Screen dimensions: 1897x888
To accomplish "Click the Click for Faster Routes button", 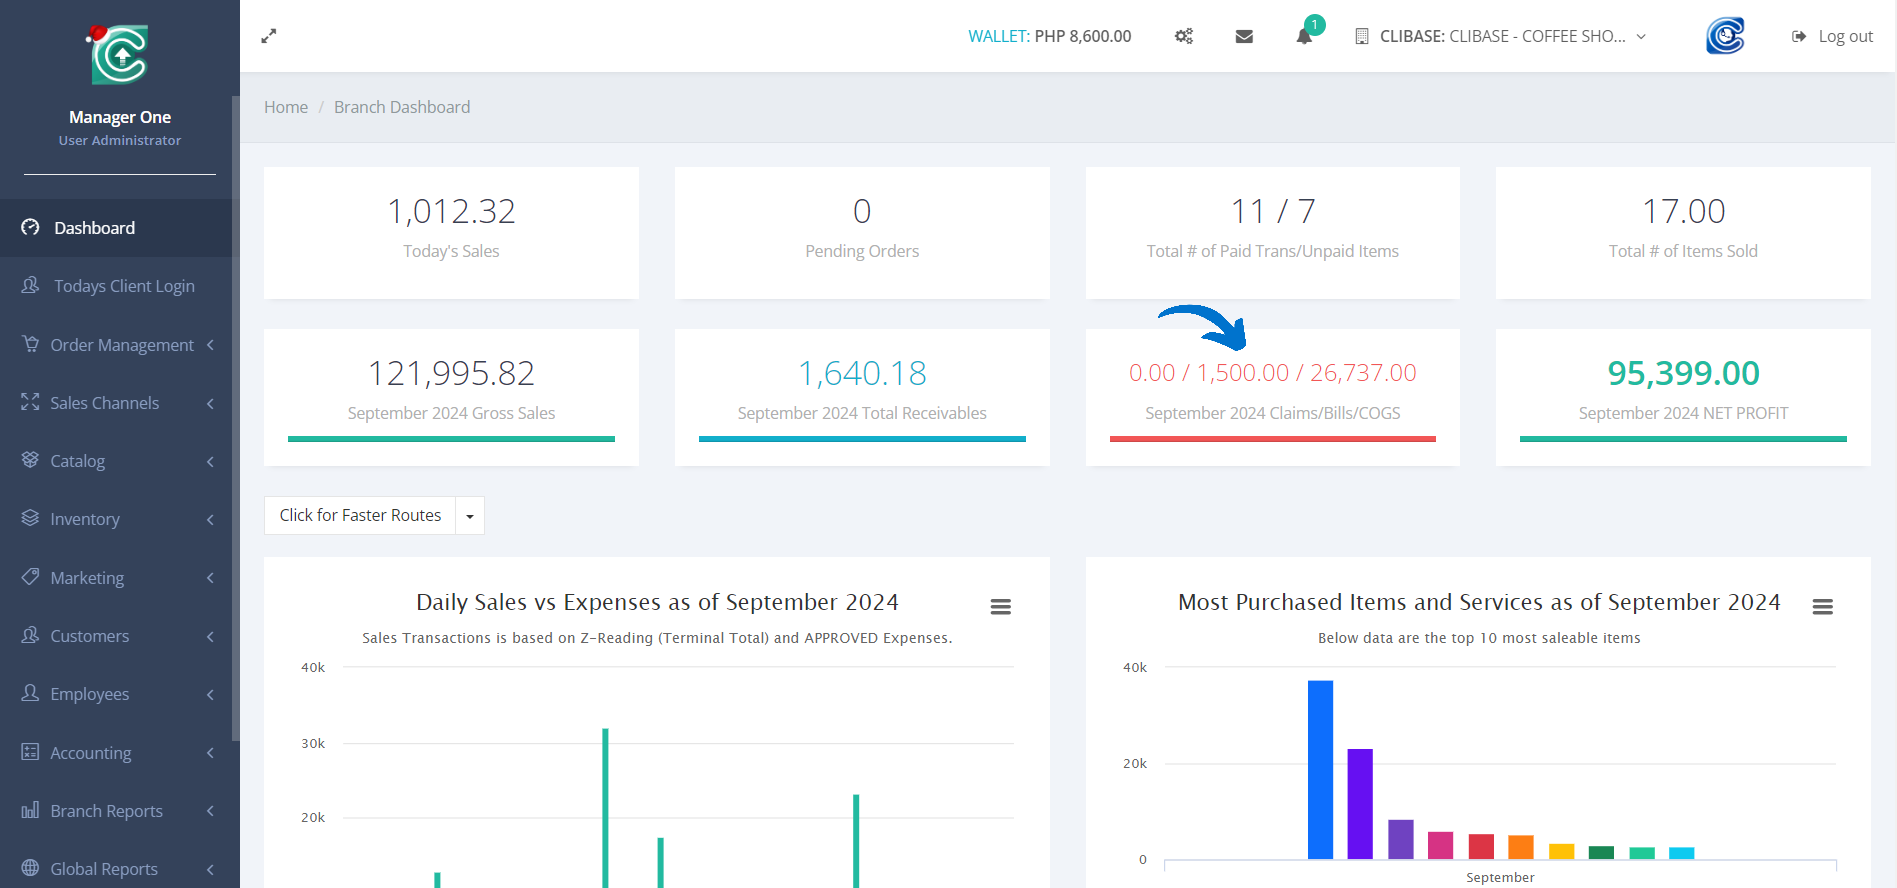I will 360,516.
